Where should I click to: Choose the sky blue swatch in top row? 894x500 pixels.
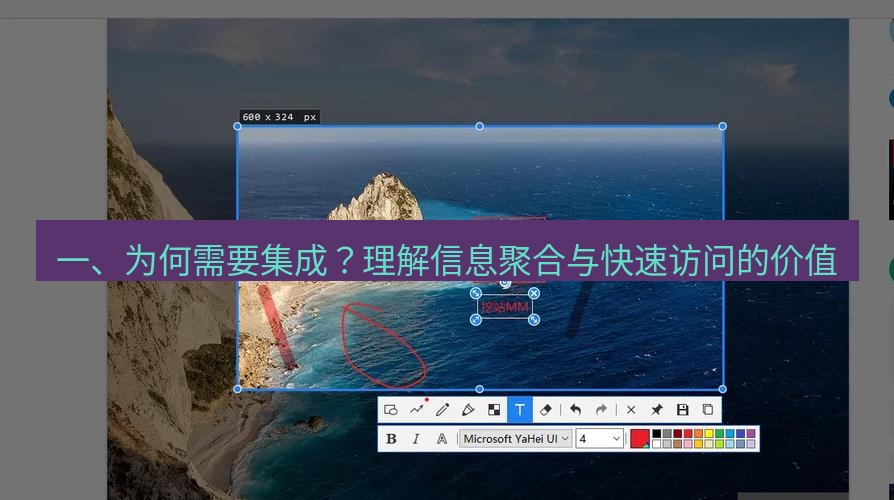[730, 433]
